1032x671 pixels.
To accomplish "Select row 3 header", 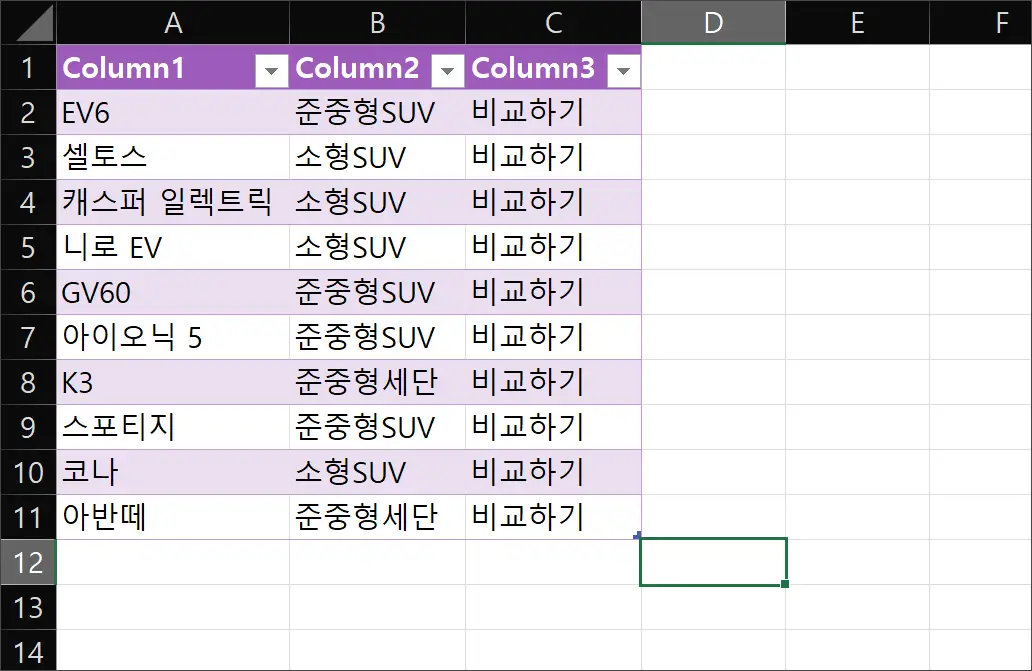I will pyautogui.click(x=28, y=157).
